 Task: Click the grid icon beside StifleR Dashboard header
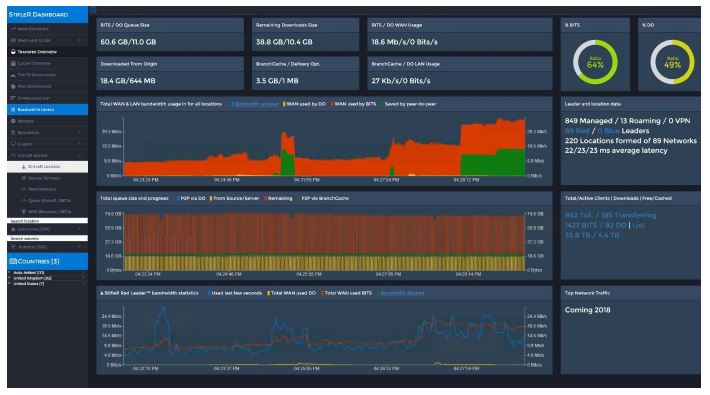coord(93,10)
